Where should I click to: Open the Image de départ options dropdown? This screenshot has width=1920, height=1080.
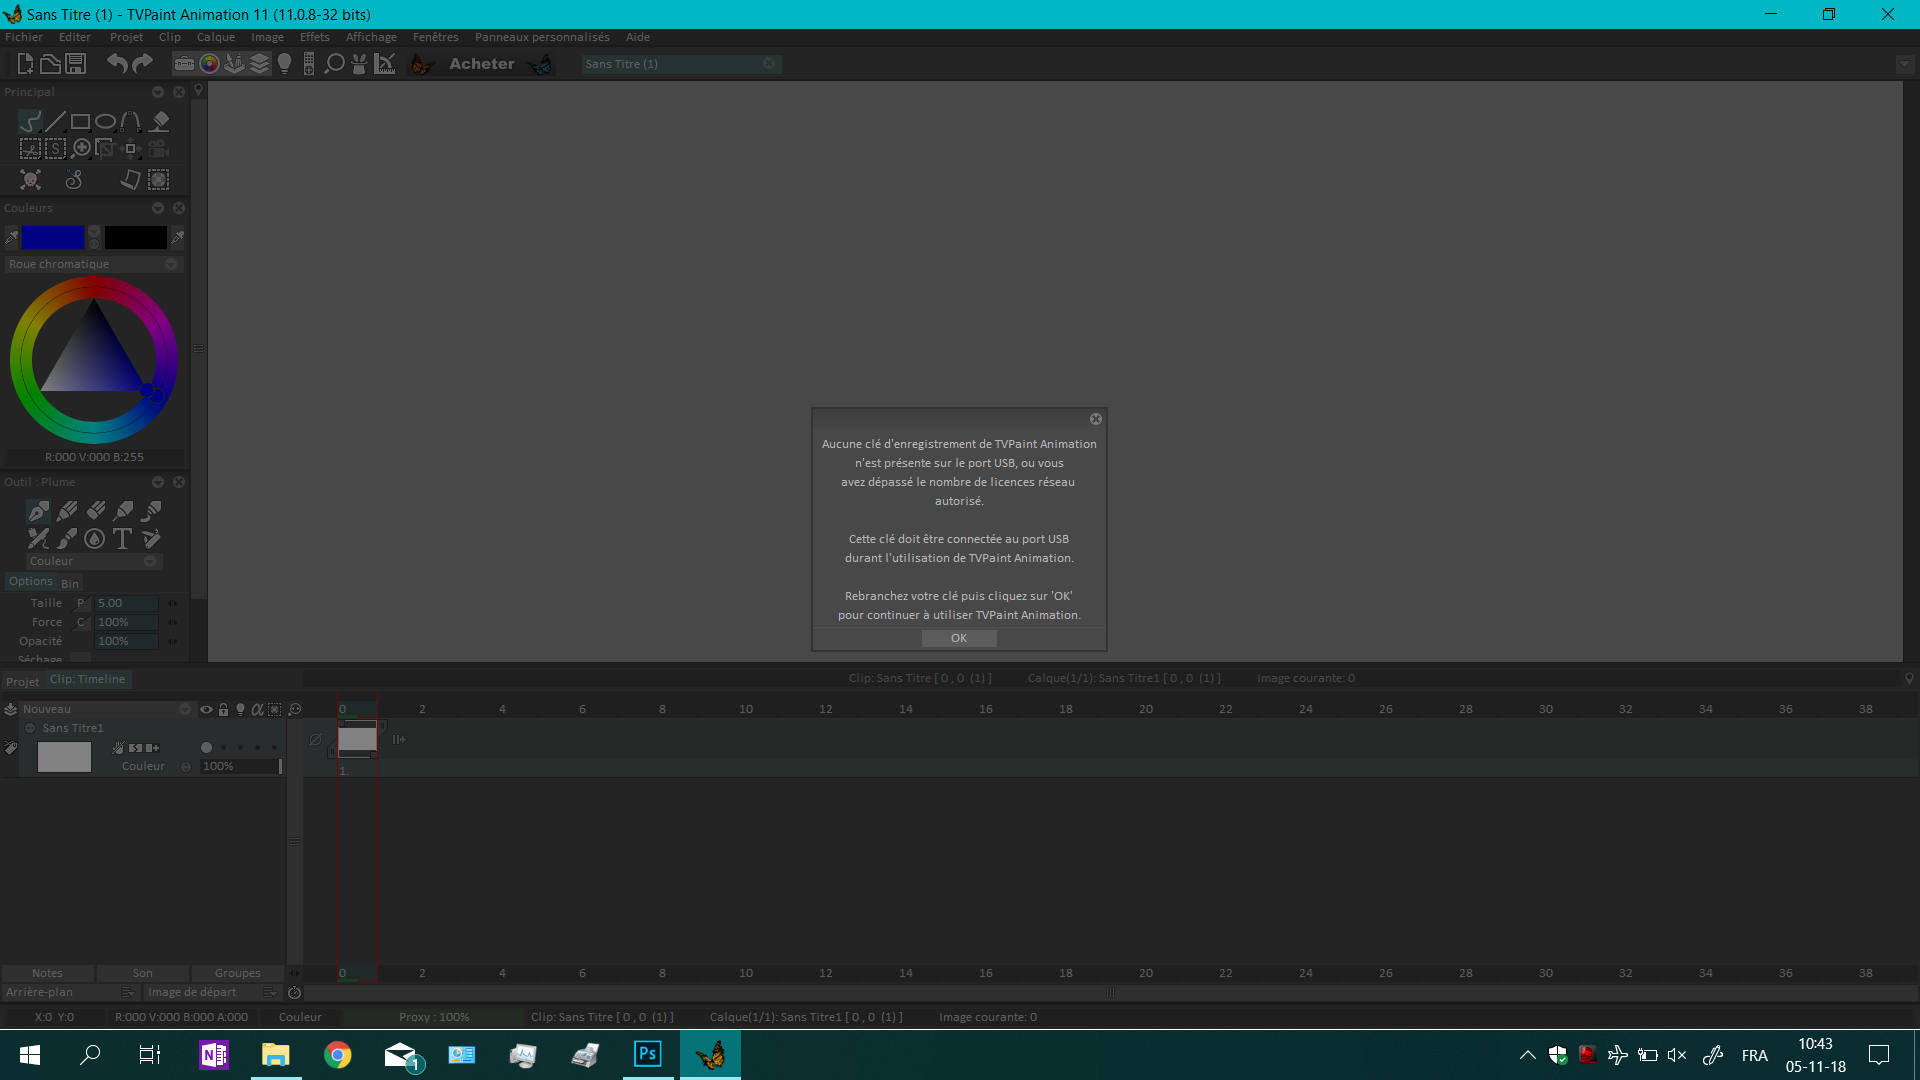(269, 992)
